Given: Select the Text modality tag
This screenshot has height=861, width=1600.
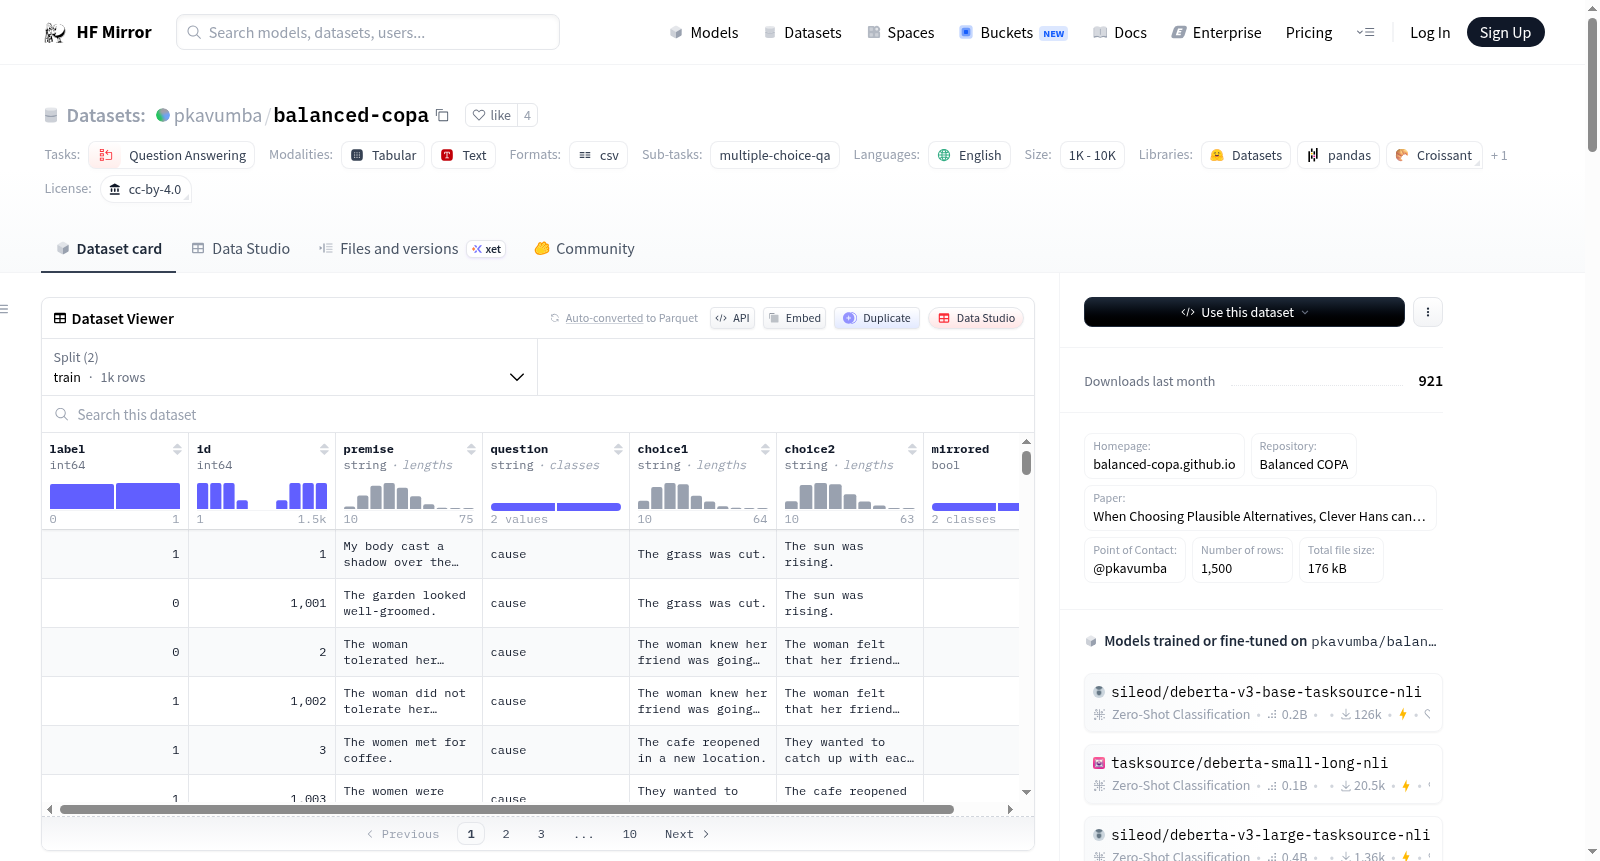Looking at the screenshot, I should coord(463,155).
